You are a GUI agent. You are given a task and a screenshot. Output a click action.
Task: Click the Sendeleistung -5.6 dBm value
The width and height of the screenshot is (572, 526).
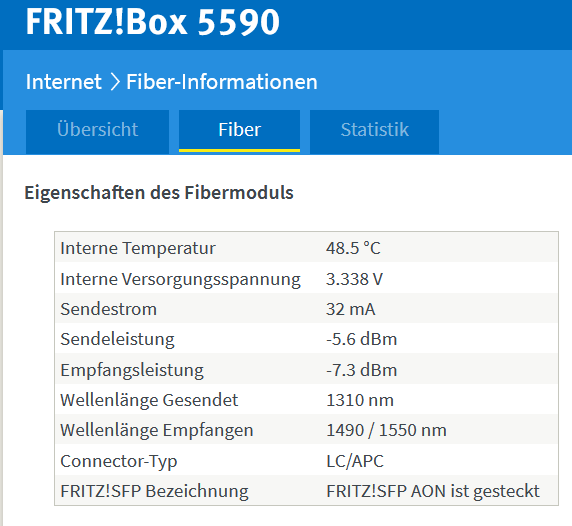tap(361, 339)
